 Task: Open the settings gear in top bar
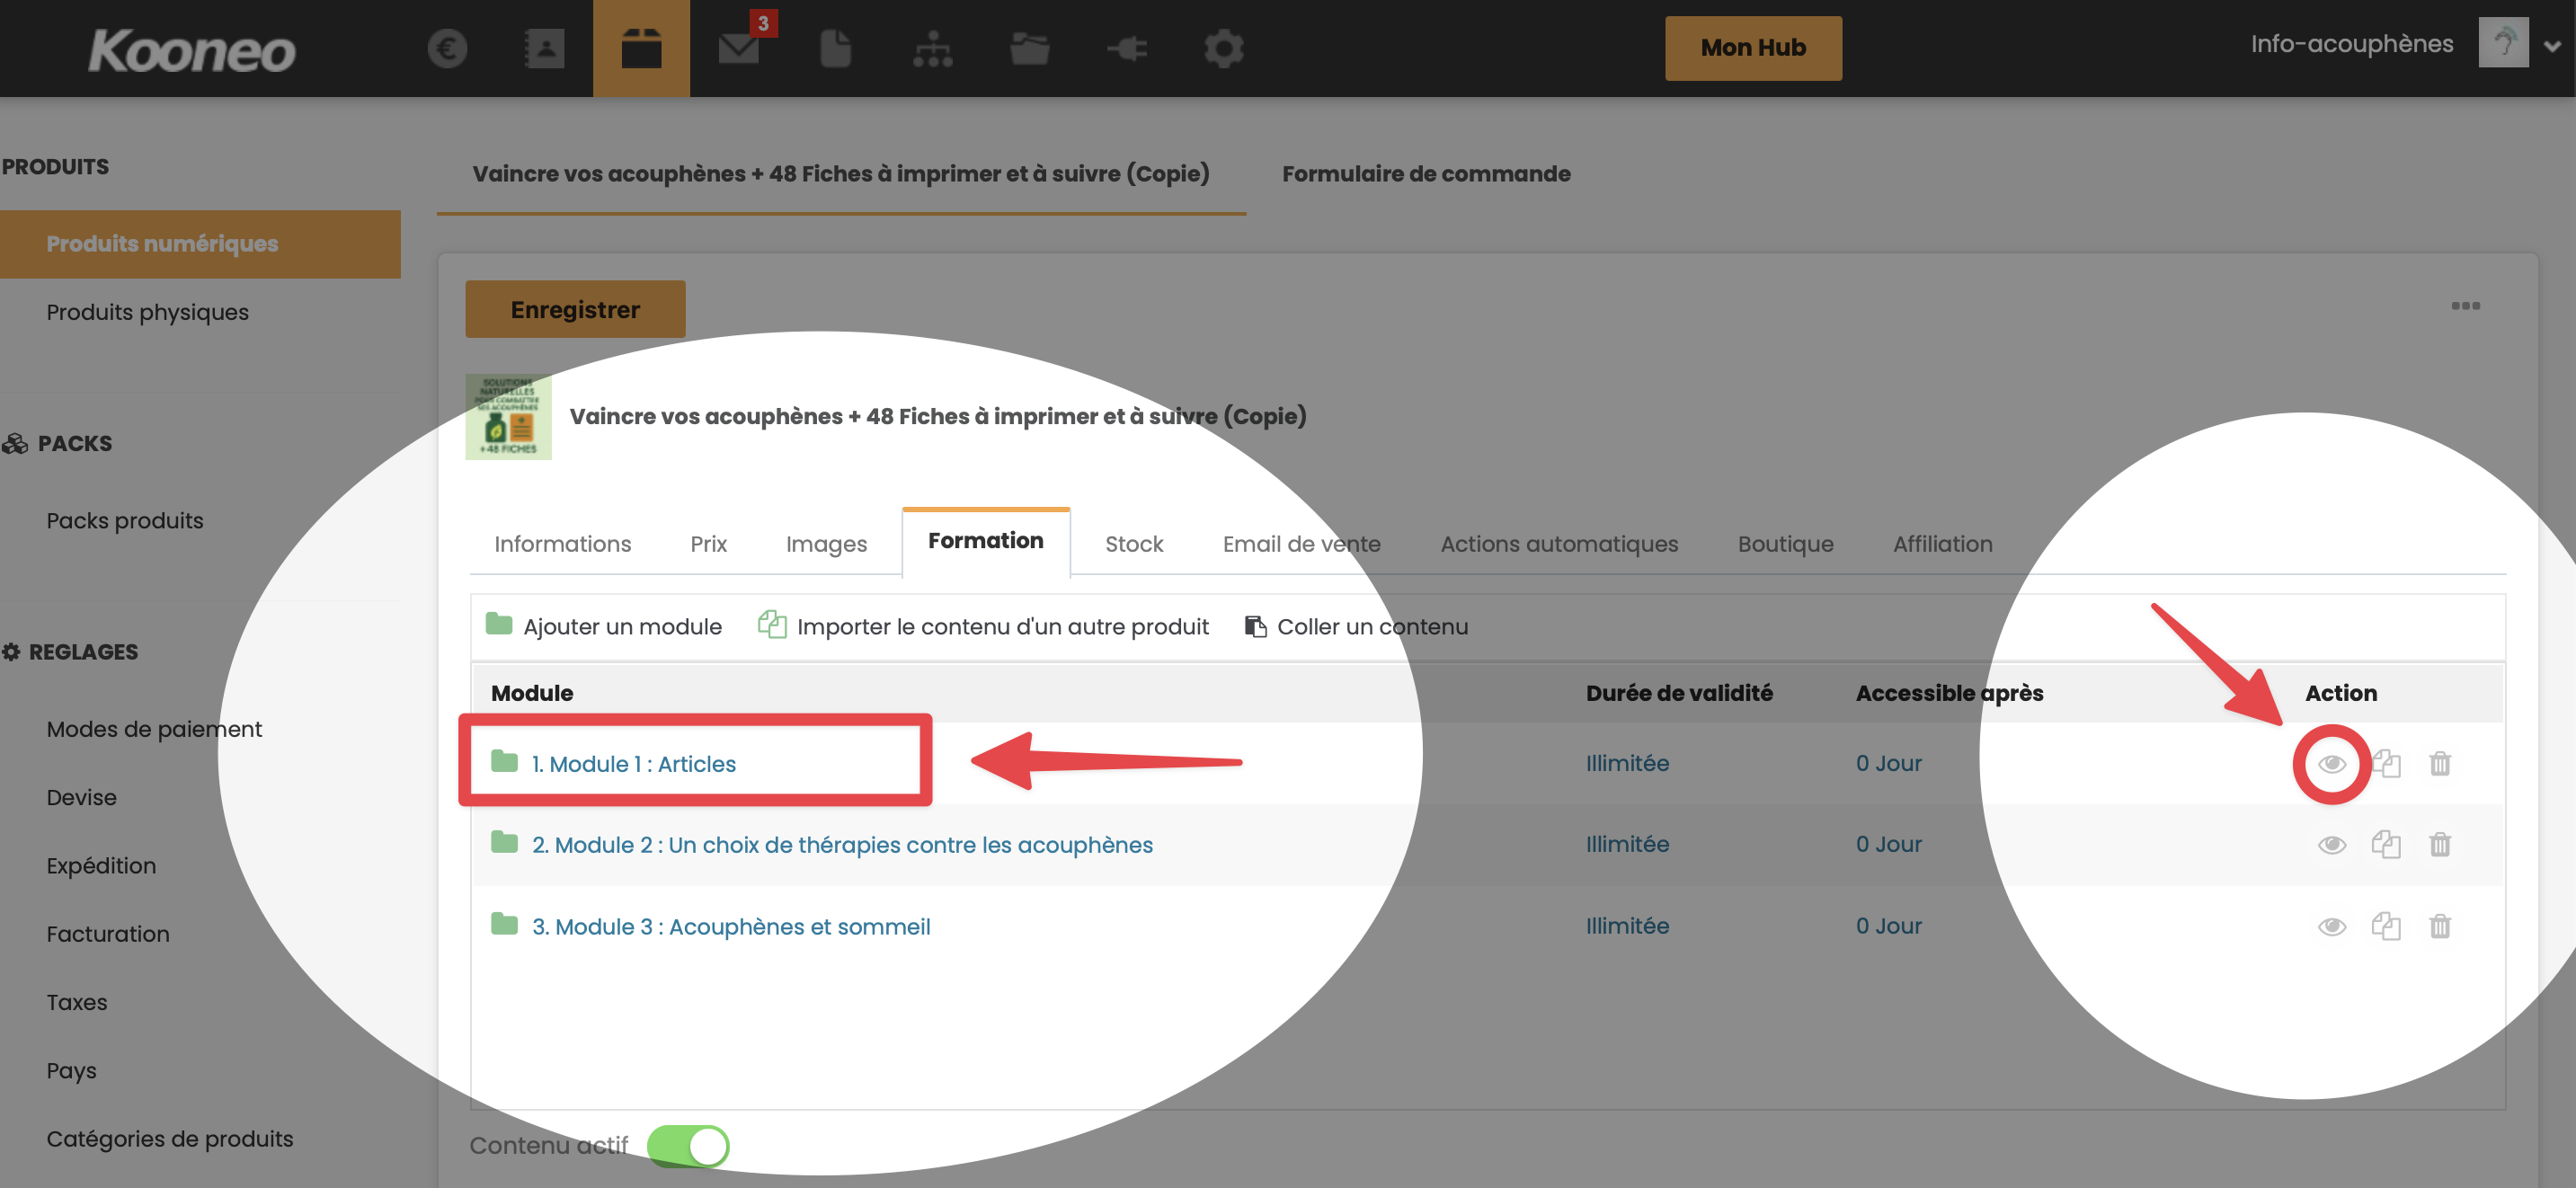[1223, 48]
